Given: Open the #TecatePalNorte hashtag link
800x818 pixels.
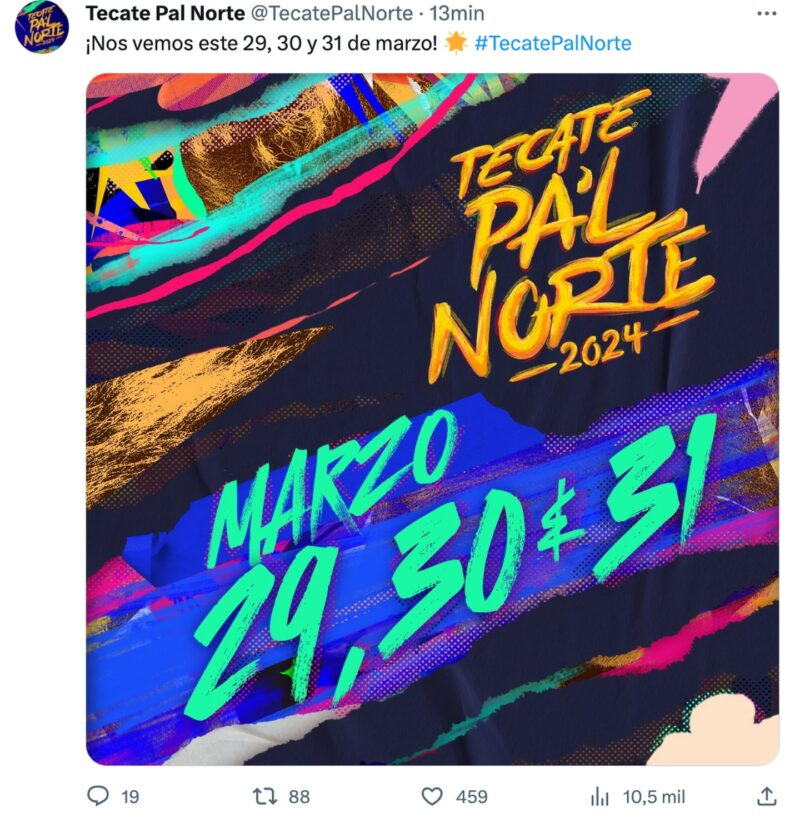Looking at the screenshot, I should click(x=553, y=43).
